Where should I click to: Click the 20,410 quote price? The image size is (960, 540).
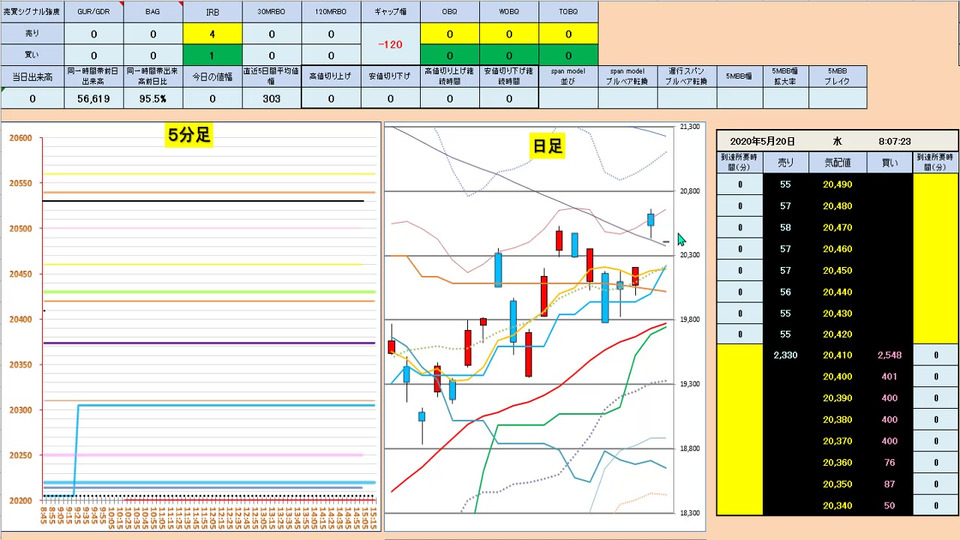coord(838,355)
